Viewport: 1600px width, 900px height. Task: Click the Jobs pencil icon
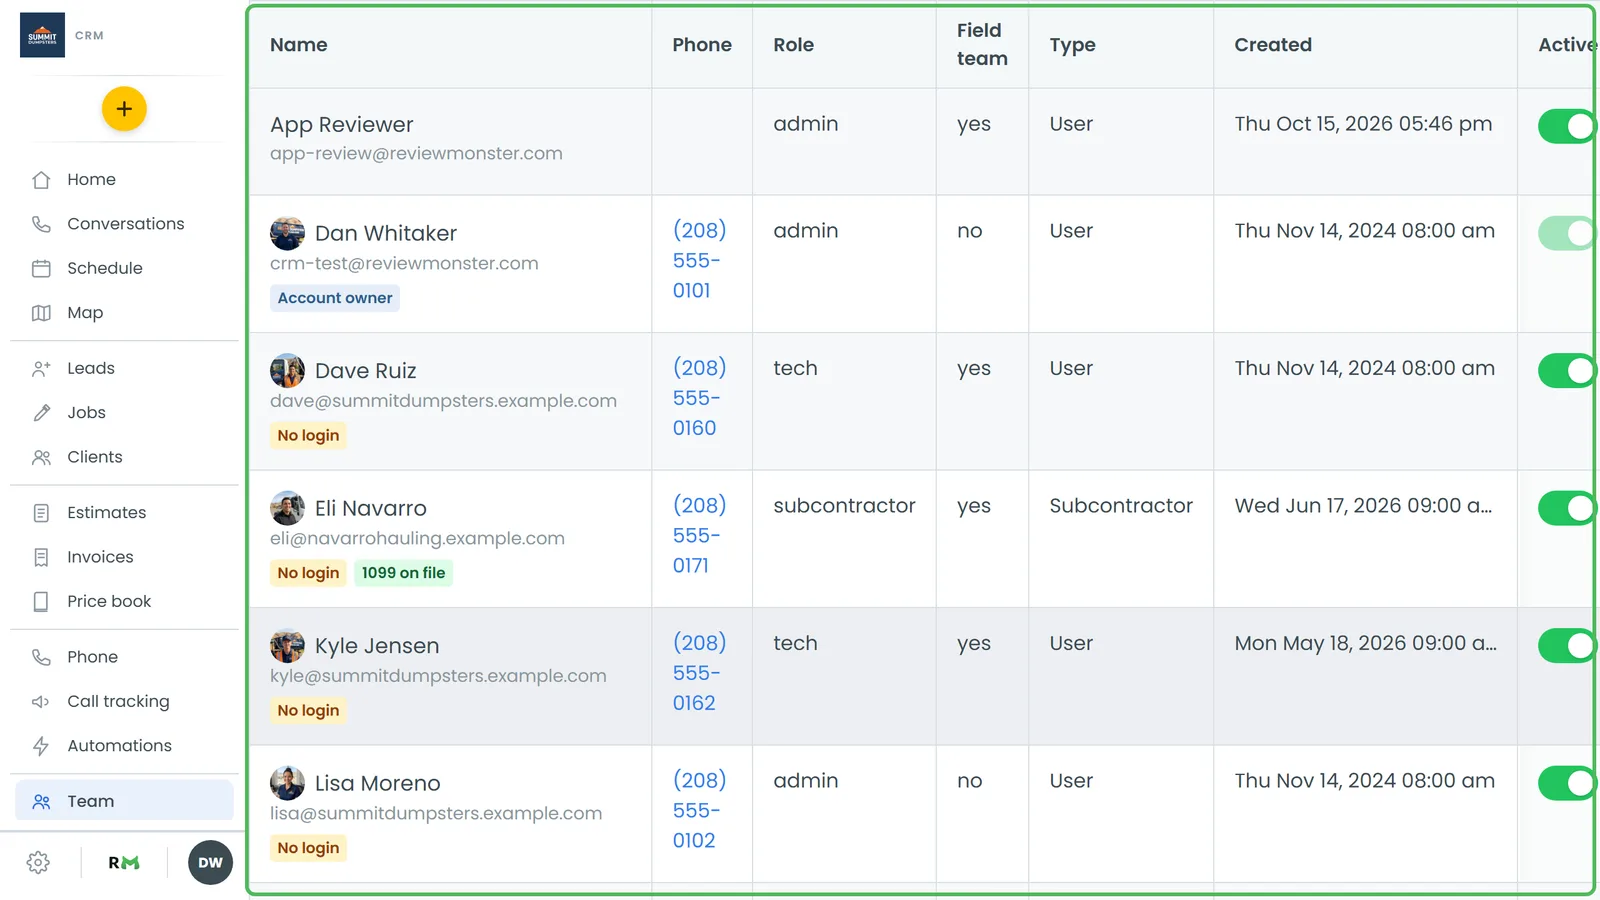[x=41, y=413]
